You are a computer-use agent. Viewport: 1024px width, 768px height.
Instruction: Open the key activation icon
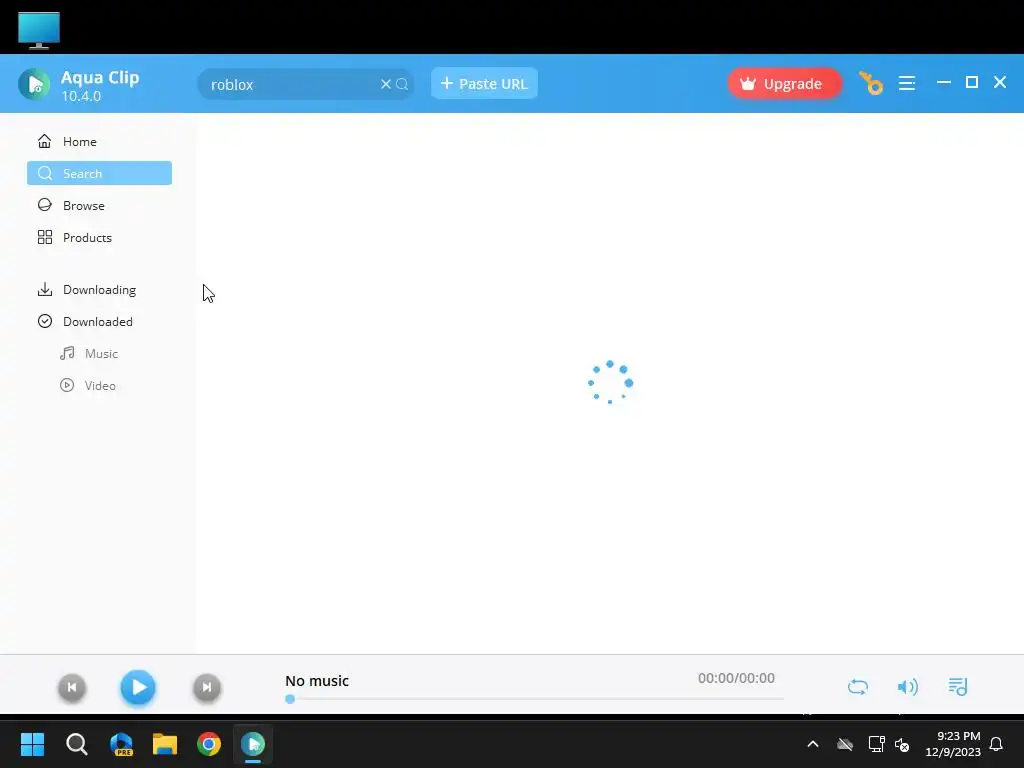pos(871,84)
